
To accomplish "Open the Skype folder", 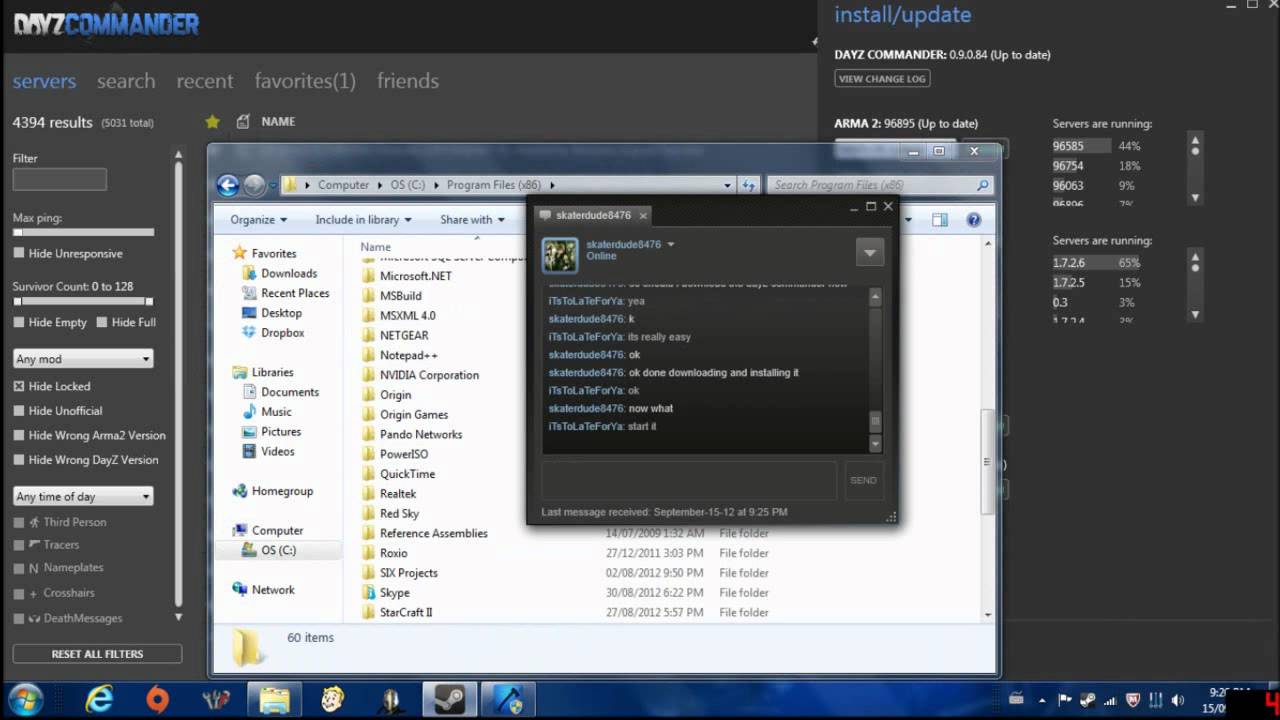I will [x=394, y=593].
